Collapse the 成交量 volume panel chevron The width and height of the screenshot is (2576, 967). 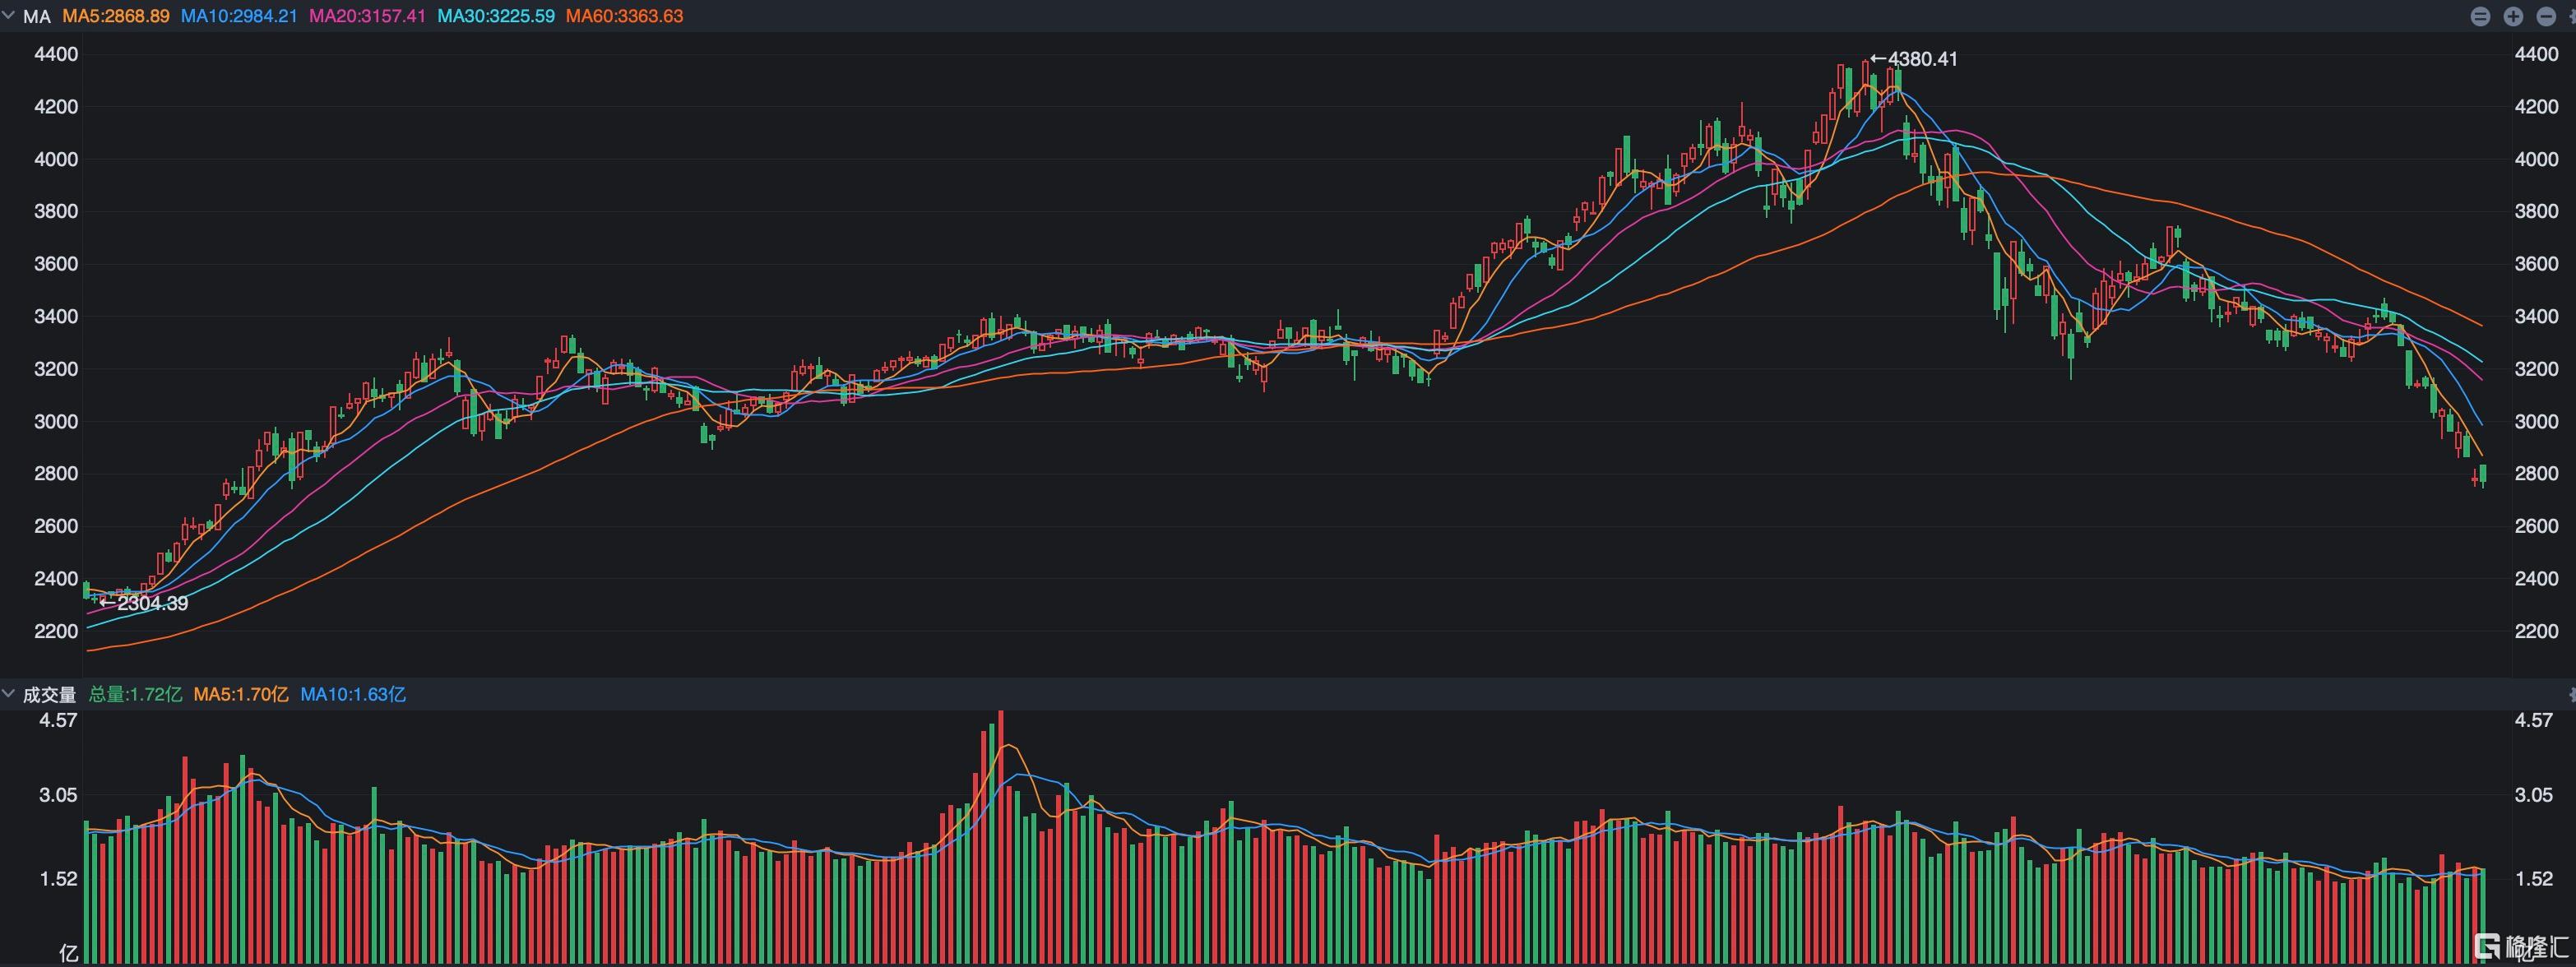coord(9,693)
